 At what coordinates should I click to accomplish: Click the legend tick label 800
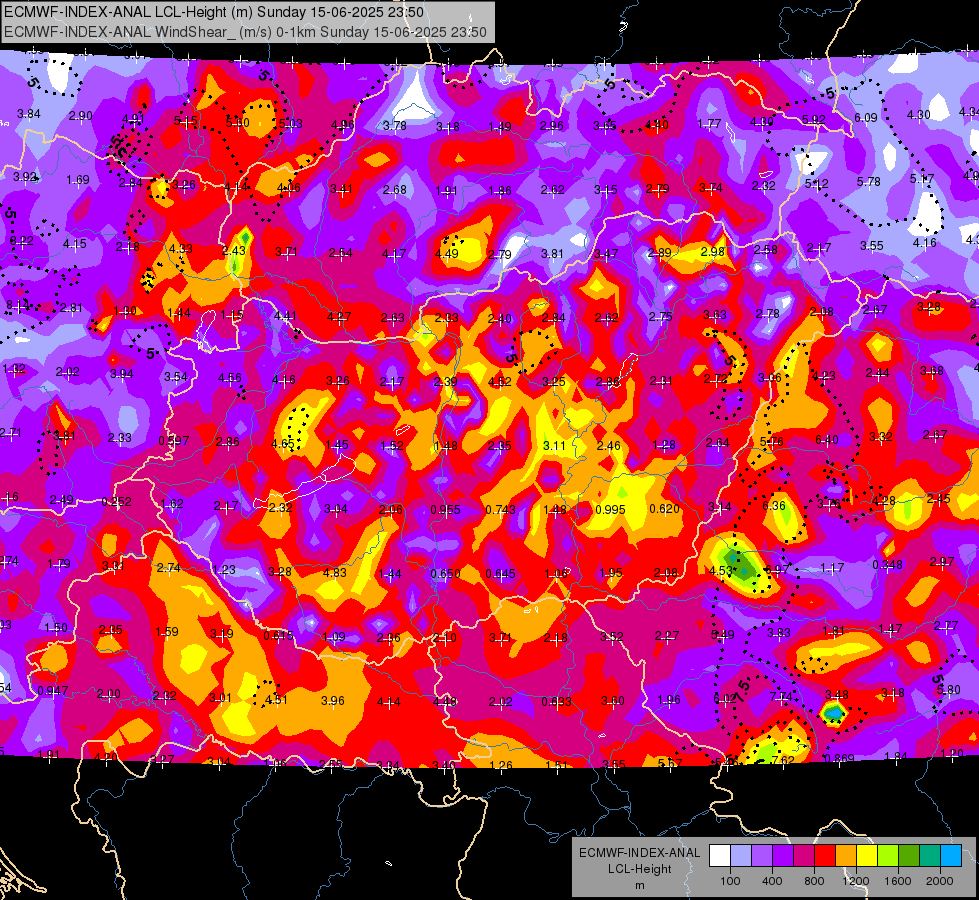coord(814,881)
